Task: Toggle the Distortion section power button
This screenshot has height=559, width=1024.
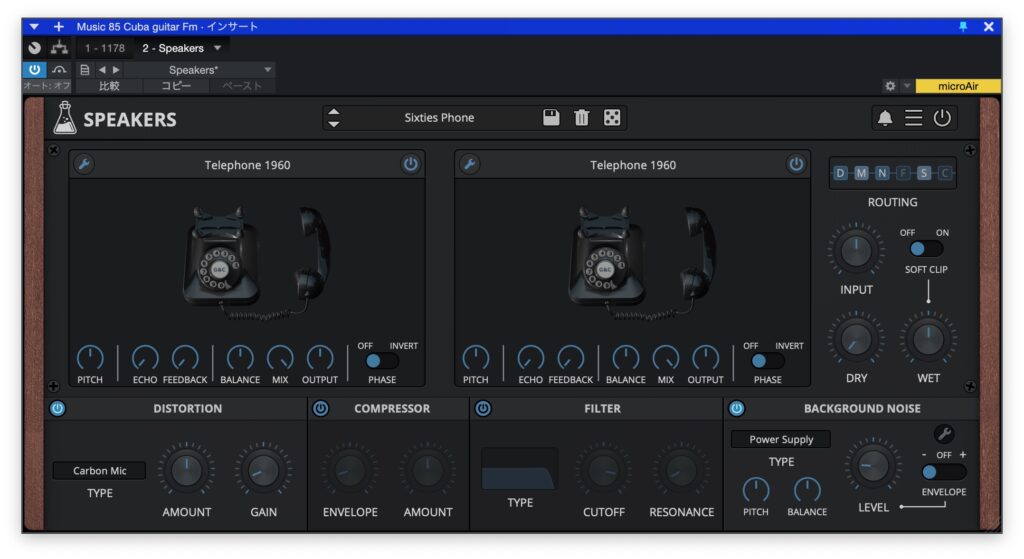Action: point(57,408)
